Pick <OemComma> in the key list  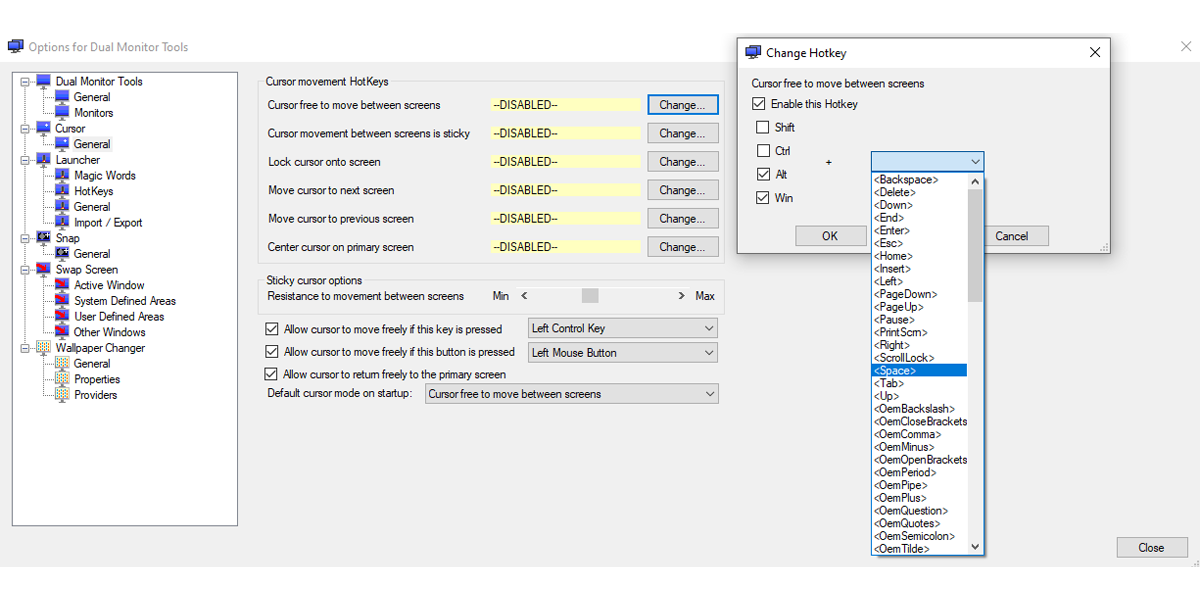click(x=919, y=434)
